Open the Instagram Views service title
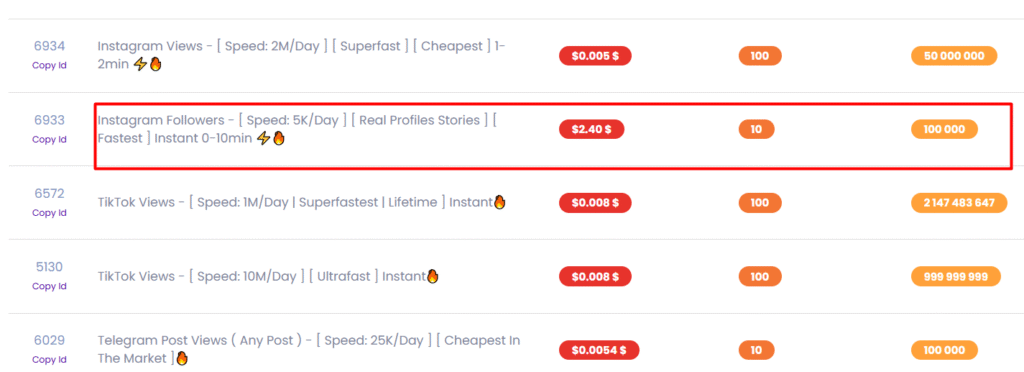 coord(301,55)
